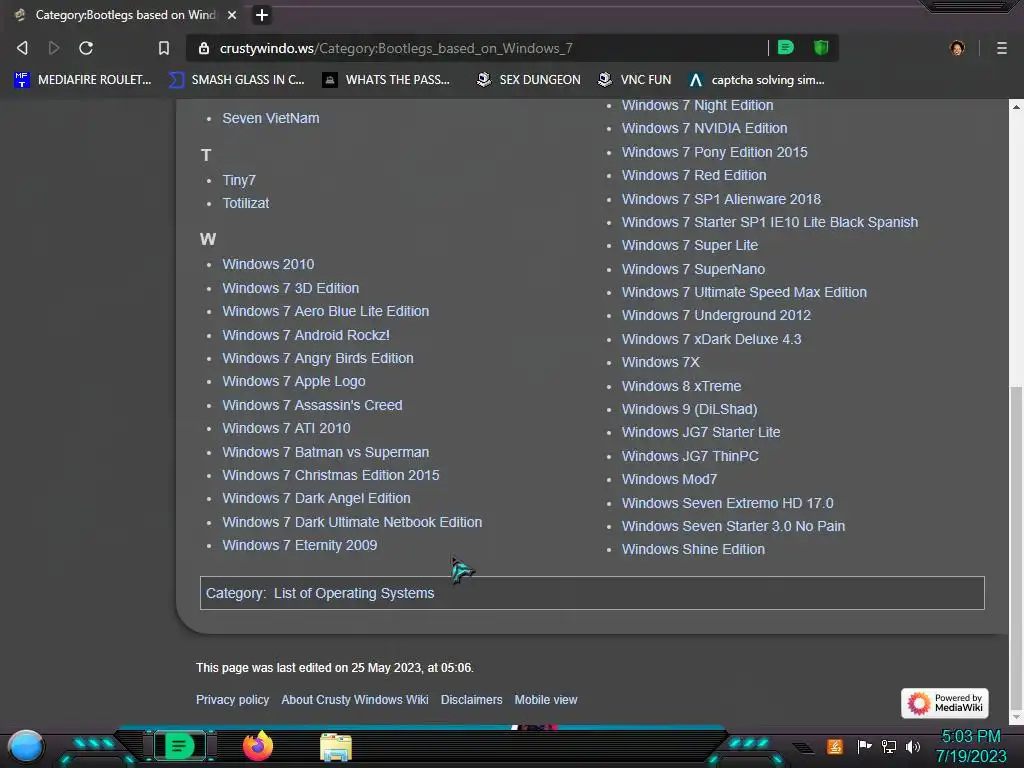Open File Explorer from the taskbar

coord(336,747)
